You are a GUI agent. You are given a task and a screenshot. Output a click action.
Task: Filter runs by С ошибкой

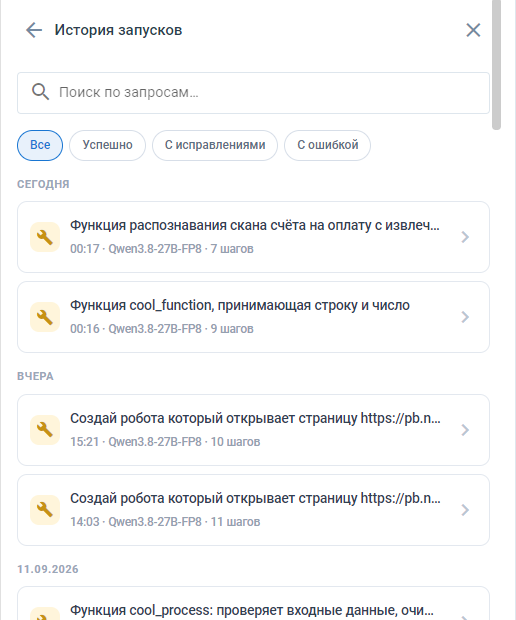[327, 145]
